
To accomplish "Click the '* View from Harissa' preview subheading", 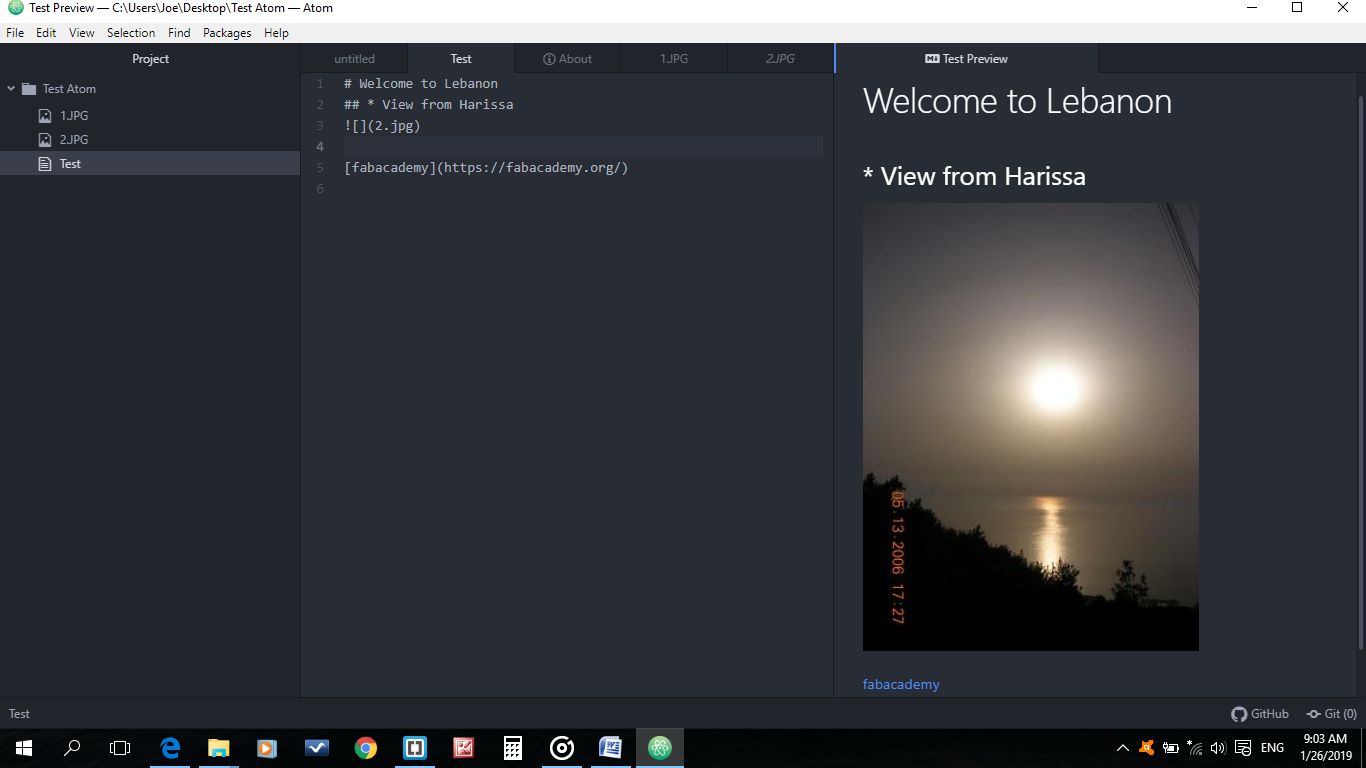I will pos(974,177).
